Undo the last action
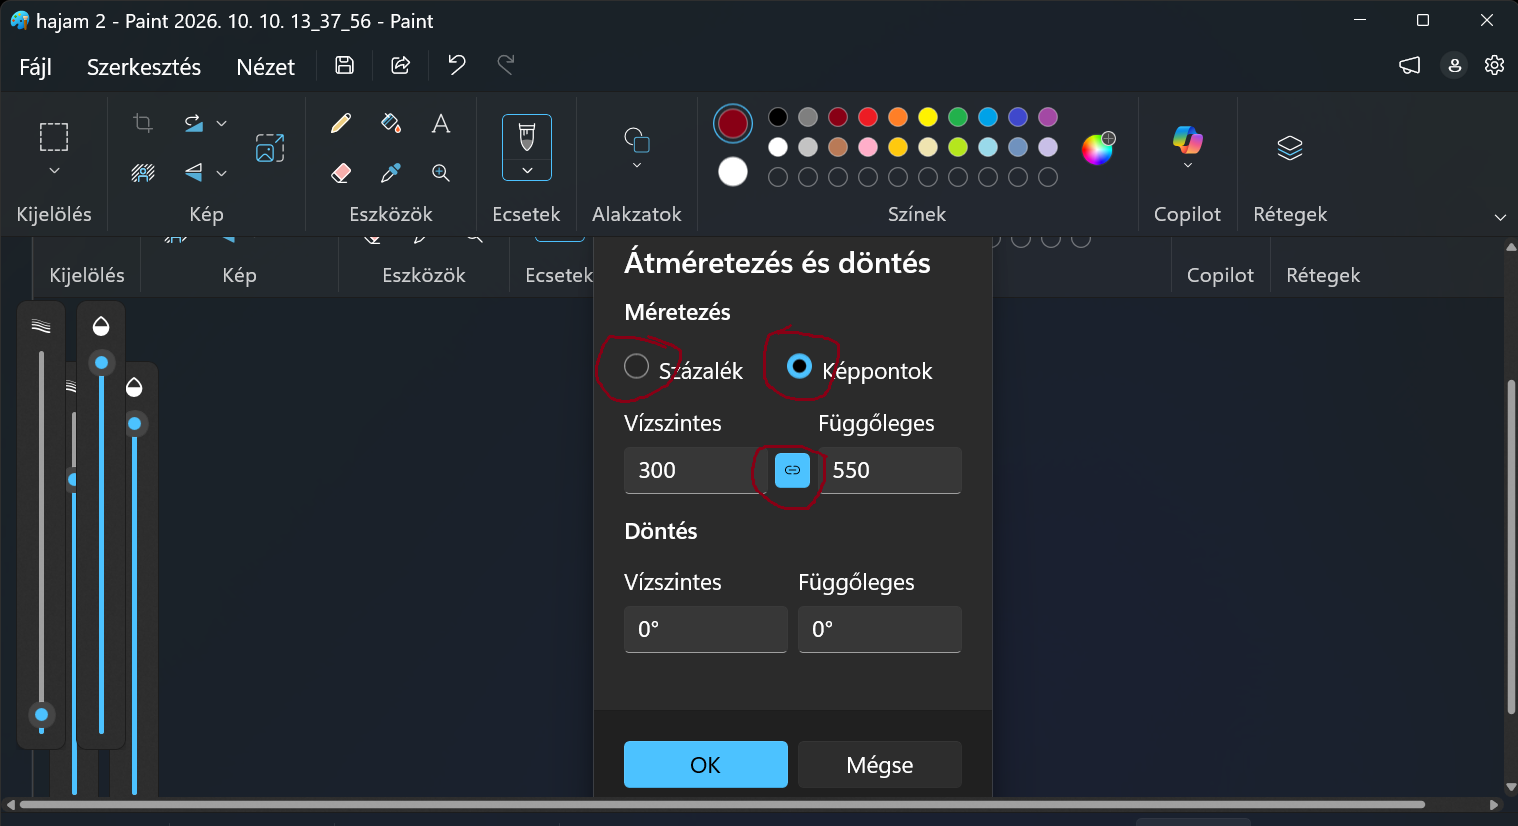1518x826 pixels. [457, 66]
